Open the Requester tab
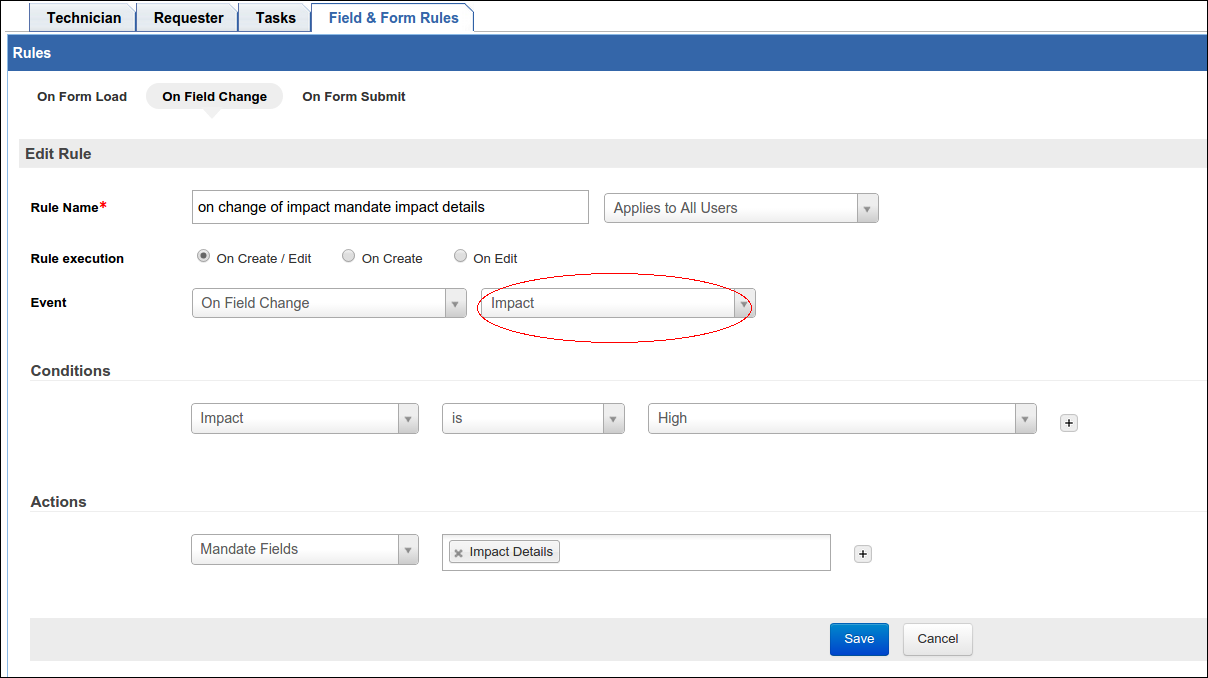 pyautogui.click(x=188, y=17)
